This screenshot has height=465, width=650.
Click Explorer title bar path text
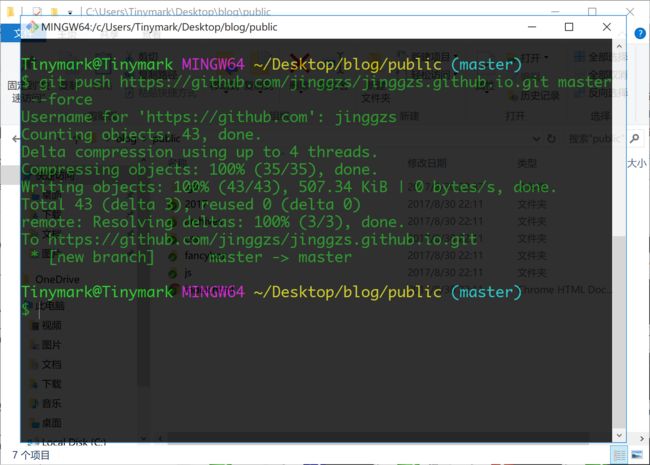coord(178,12)
